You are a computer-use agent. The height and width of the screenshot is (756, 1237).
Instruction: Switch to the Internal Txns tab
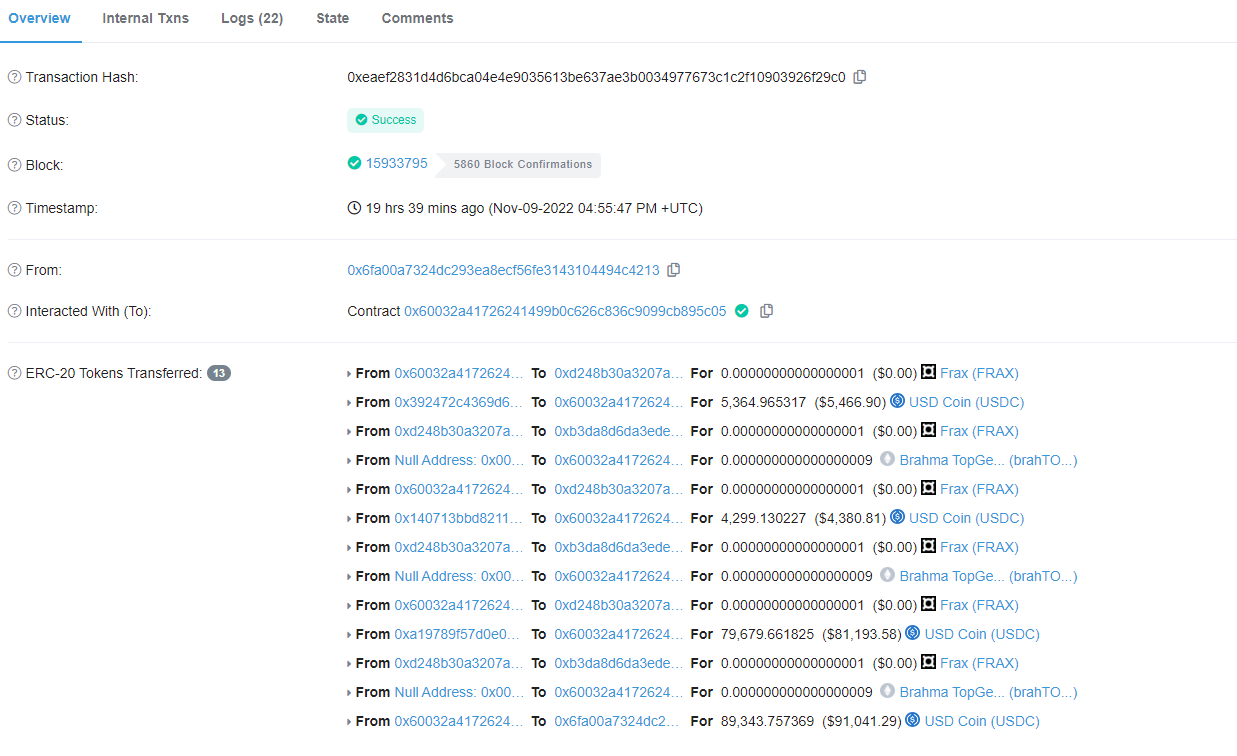click(145, 18)
